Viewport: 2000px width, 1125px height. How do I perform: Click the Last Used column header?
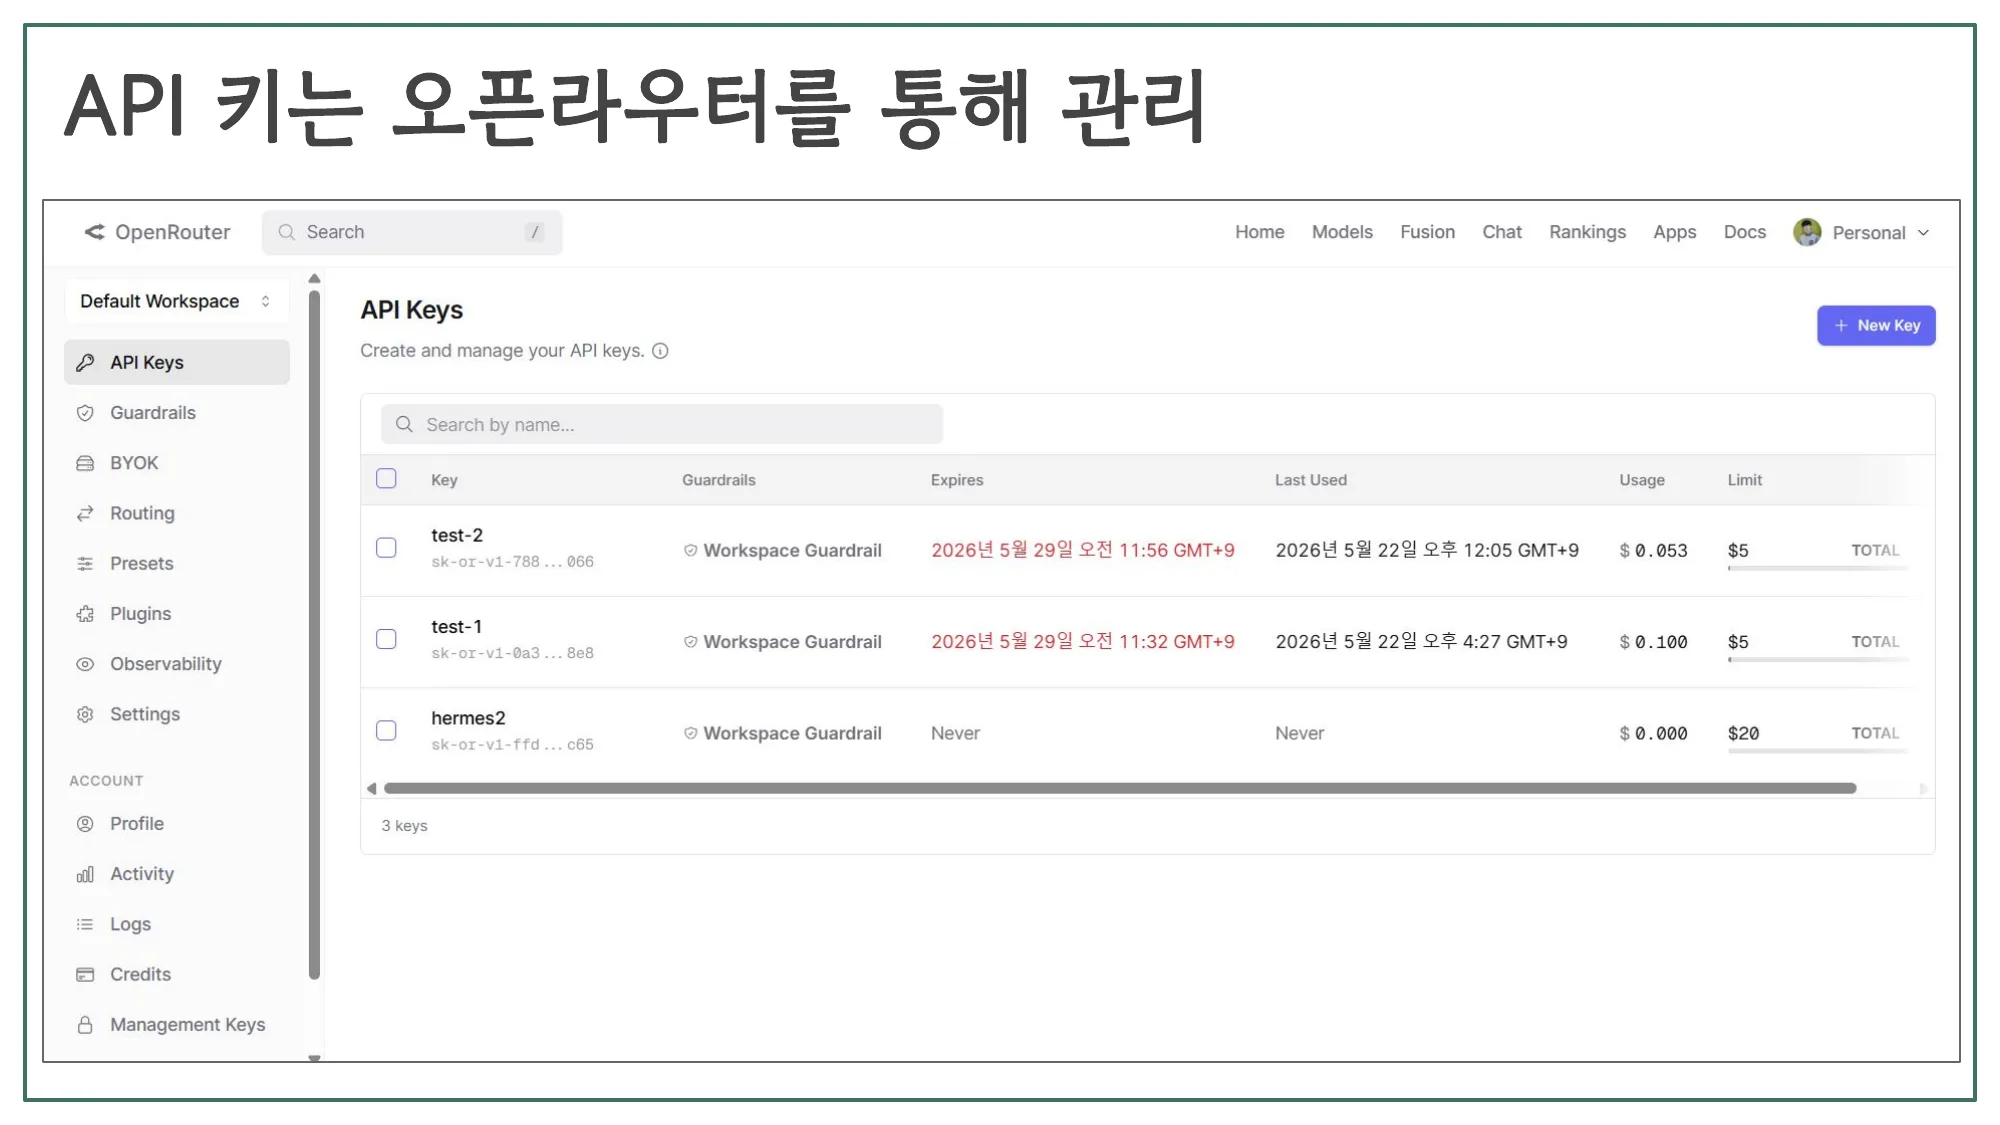1311,480
